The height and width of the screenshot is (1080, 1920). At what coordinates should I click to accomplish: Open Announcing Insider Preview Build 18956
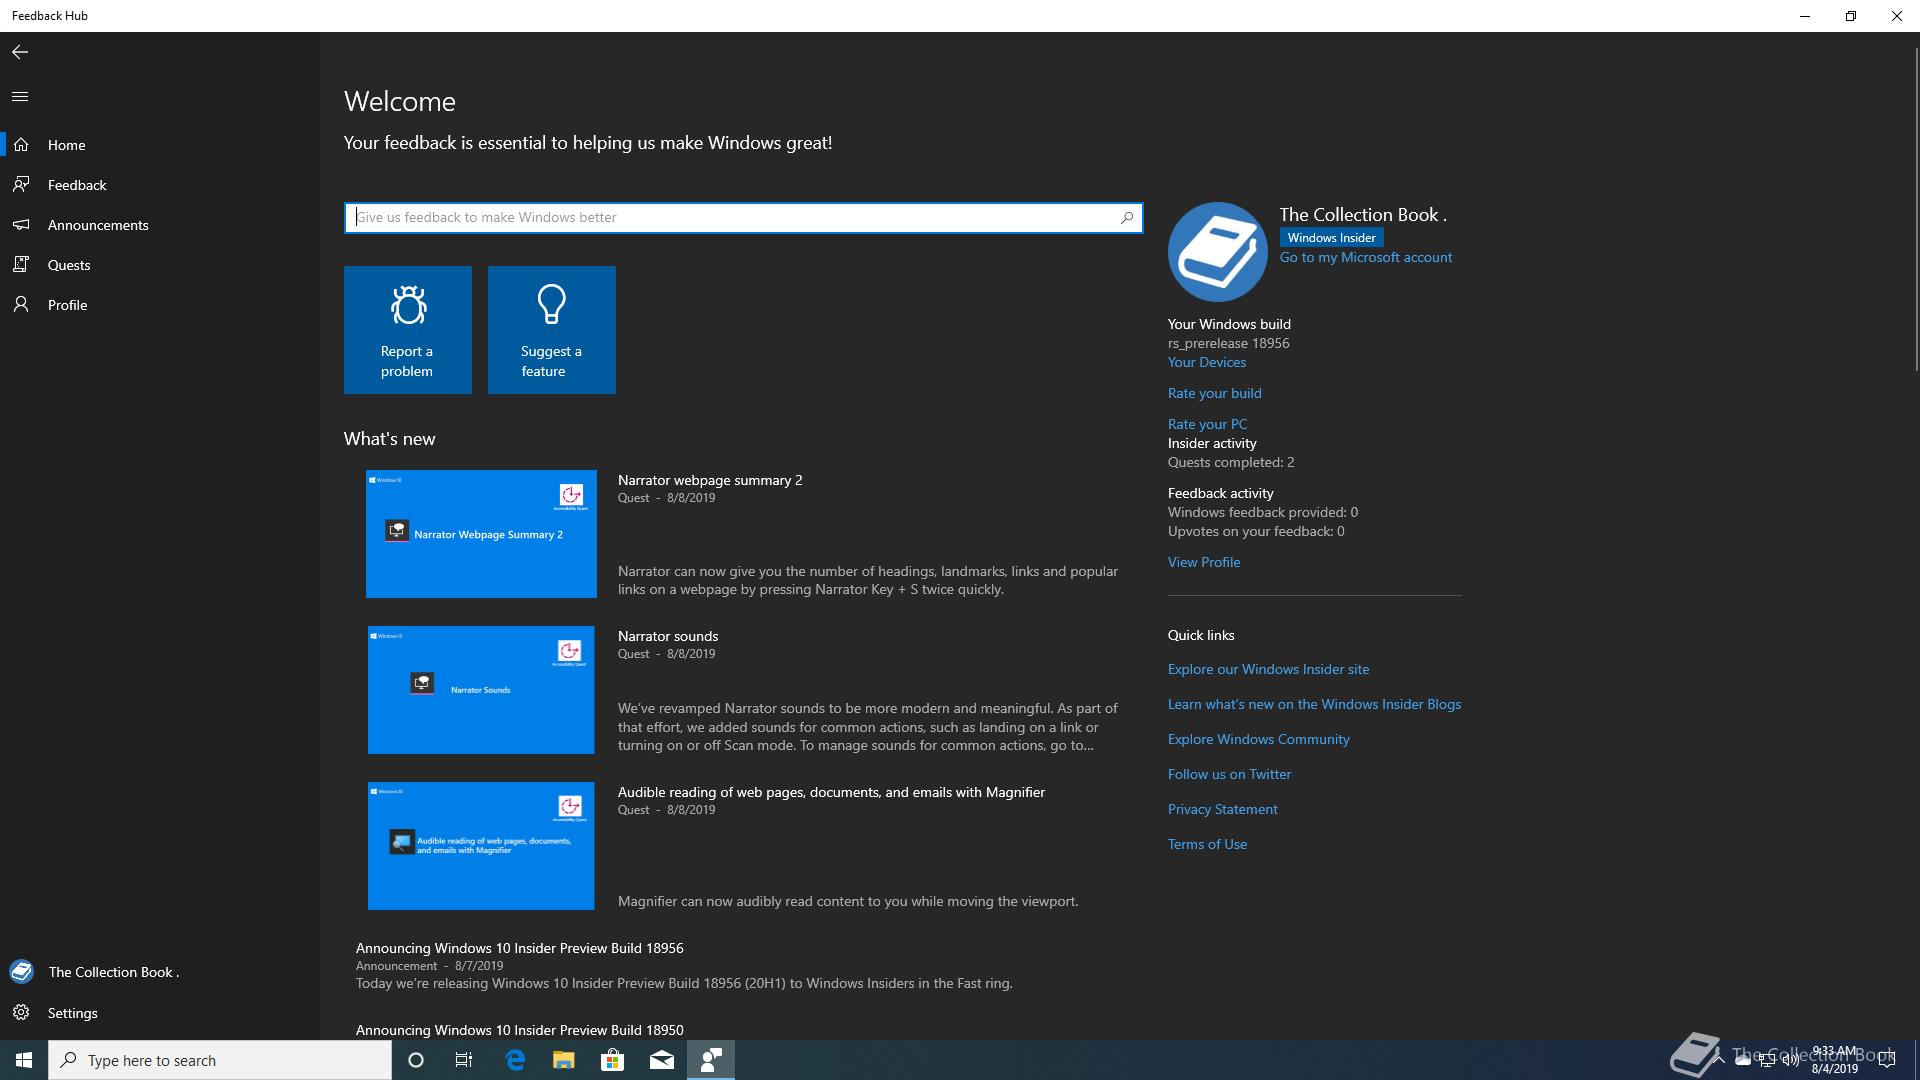click(x=520, y=948)
